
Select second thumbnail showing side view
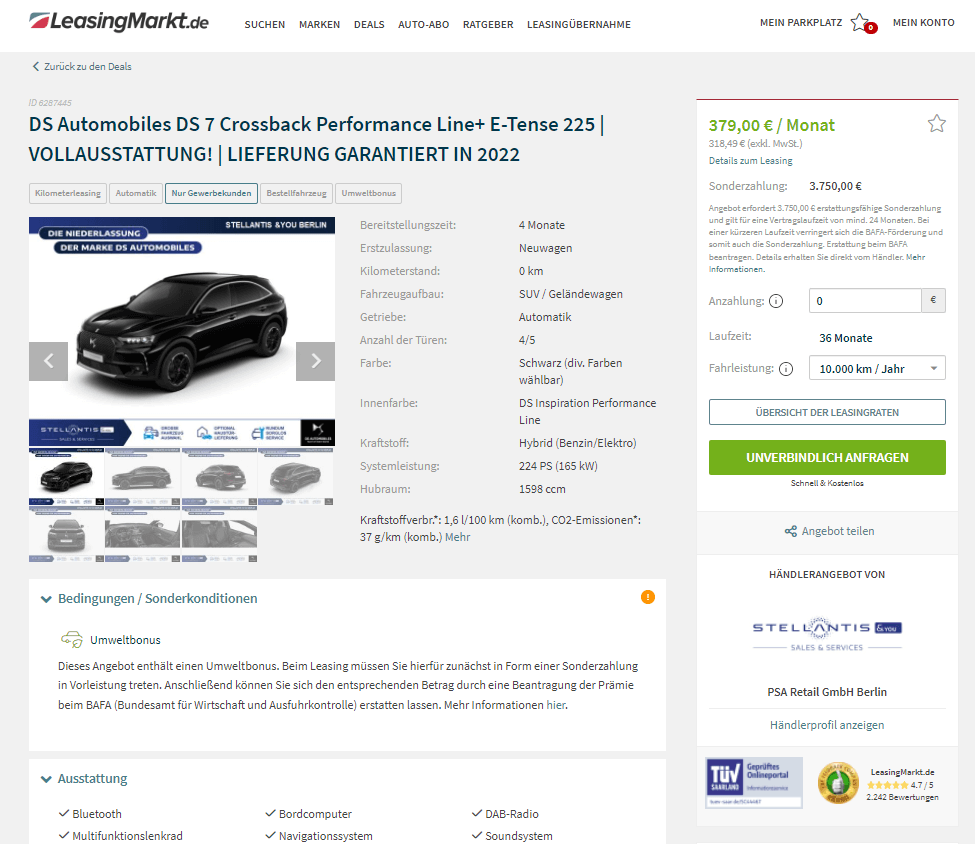click(142, 476)
